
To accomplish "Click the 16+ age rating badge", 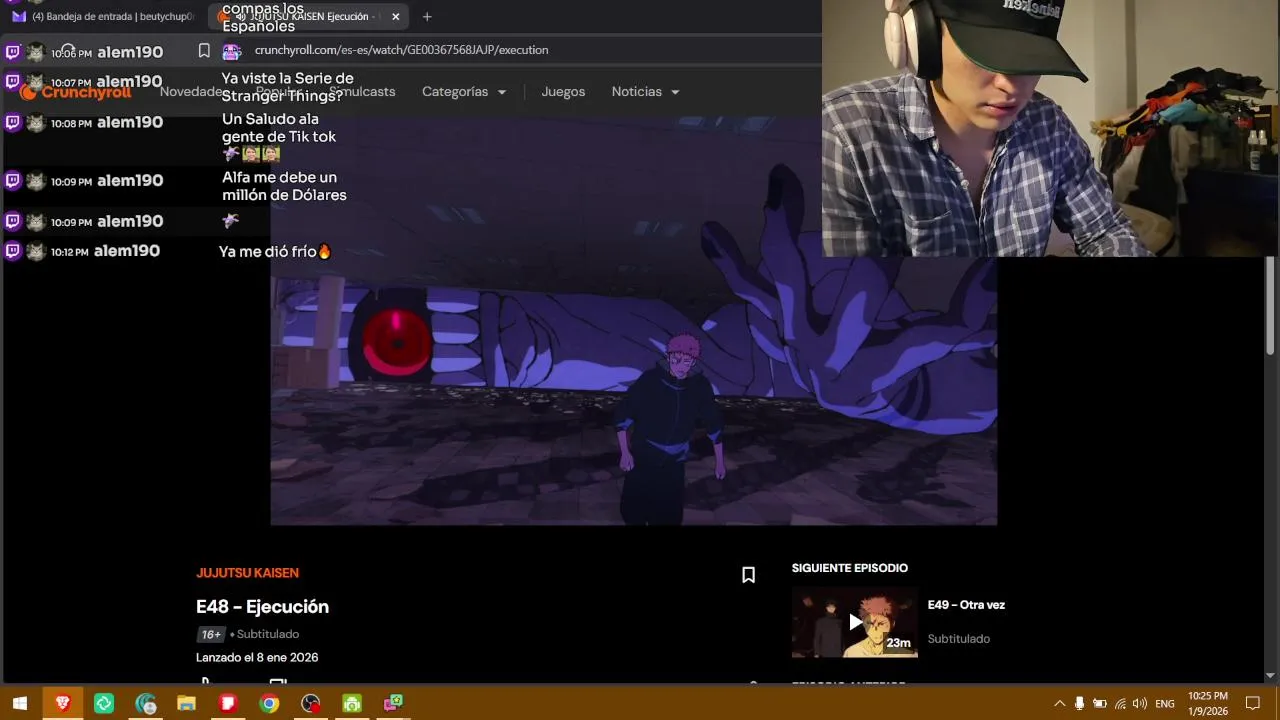I will pyautogui.click(x=210, y=634).
